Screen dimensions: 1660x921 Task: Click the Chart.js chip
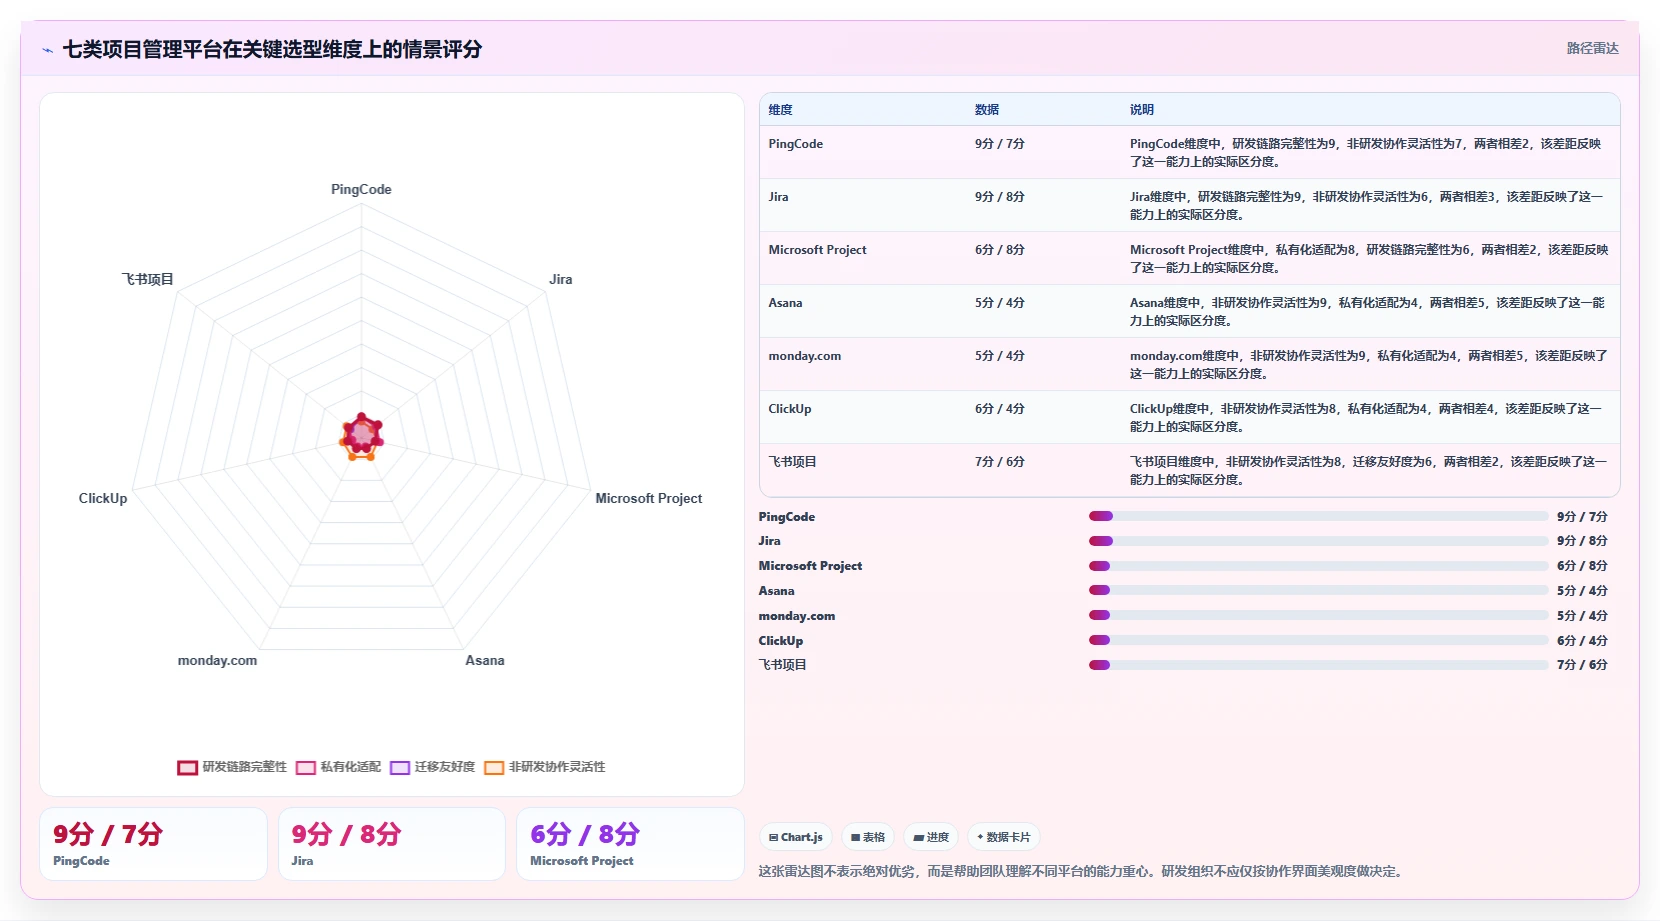click(796, 837)
